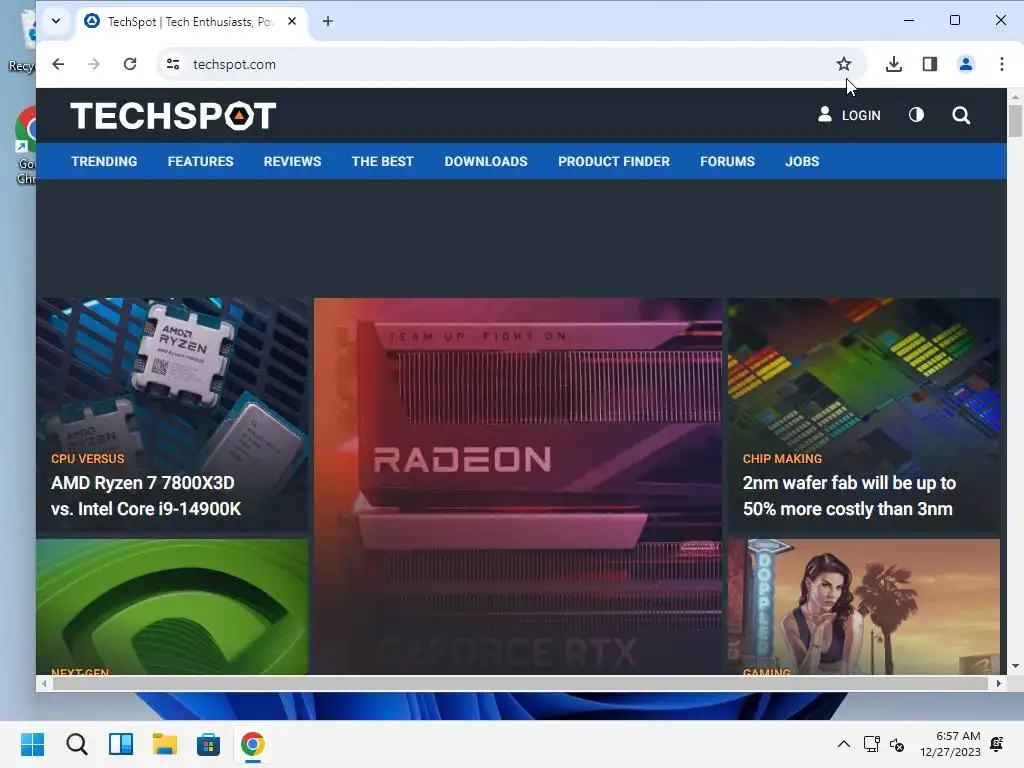
Task: Click the CPU VERSUS category label
Action: pyautogui.click(x=88, y=458)
